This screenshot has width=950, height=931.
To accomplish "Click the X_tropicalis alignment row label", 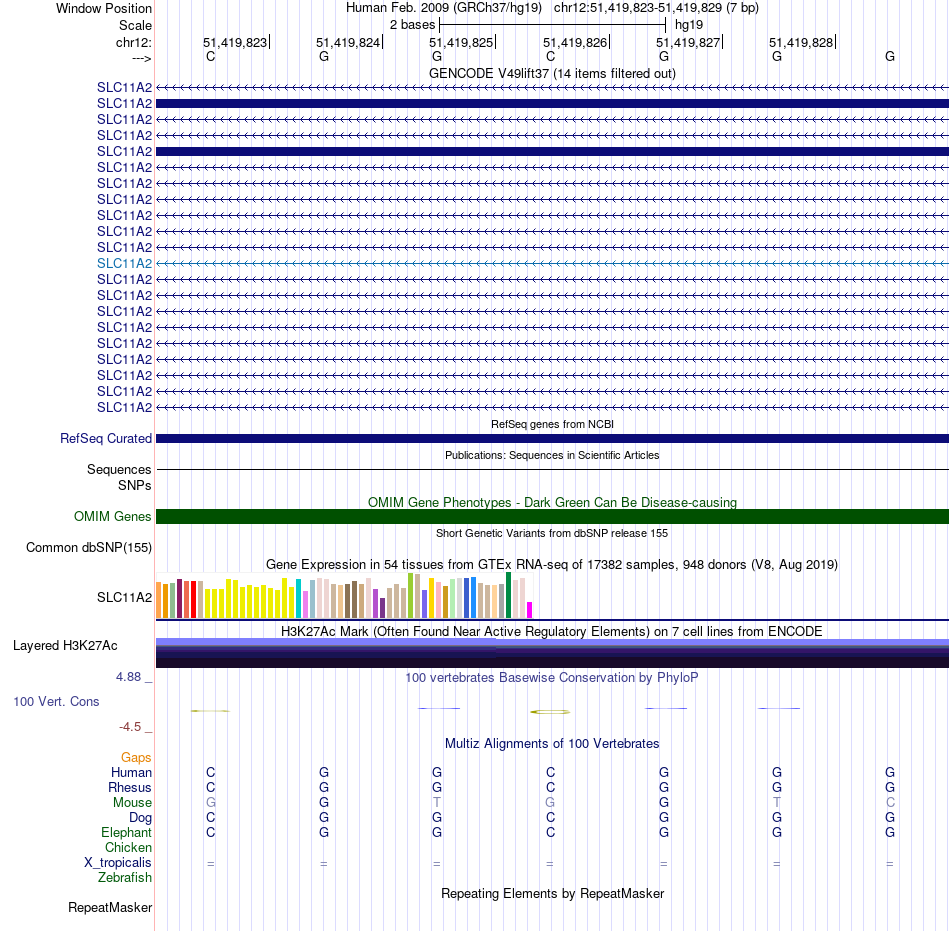I will tap(118, 863).
